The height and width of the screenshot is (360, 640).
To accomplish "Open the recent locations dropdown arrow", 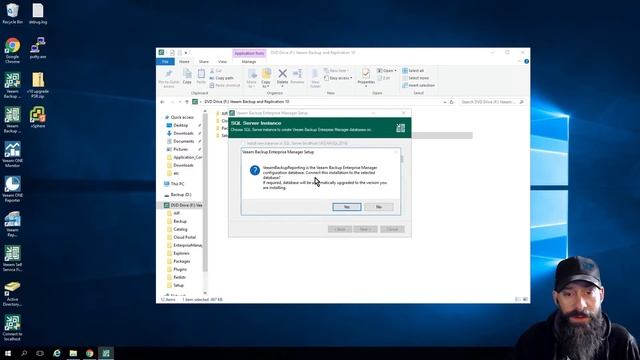I will [x=180, y=102].
